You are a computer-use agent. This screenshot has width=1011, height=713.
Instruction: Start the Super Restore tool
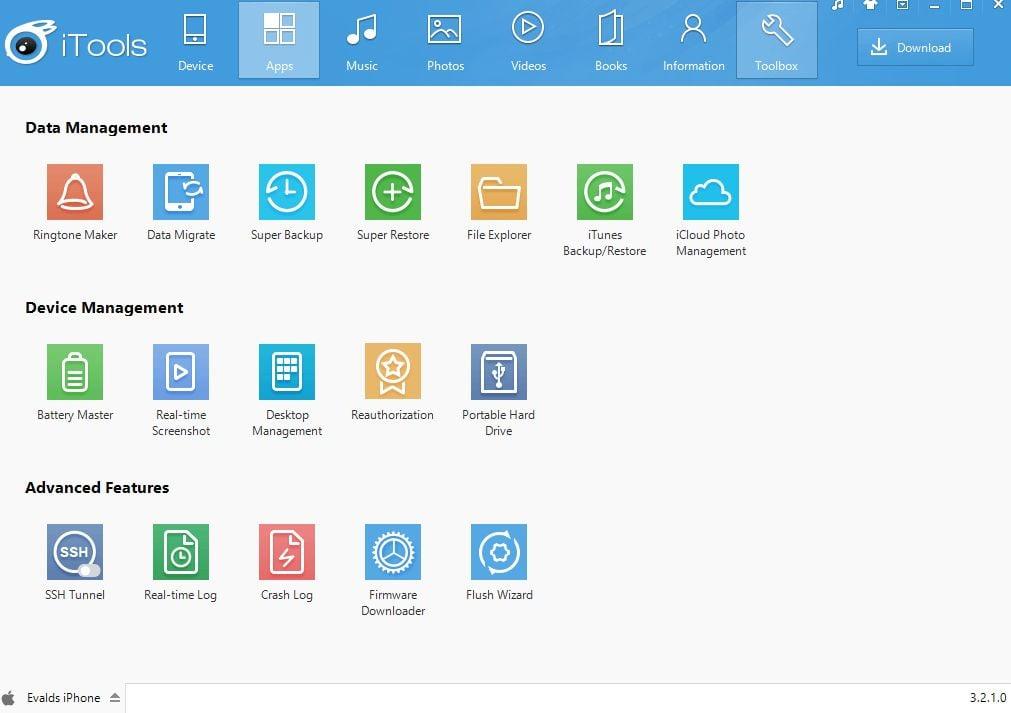point(393,192)
